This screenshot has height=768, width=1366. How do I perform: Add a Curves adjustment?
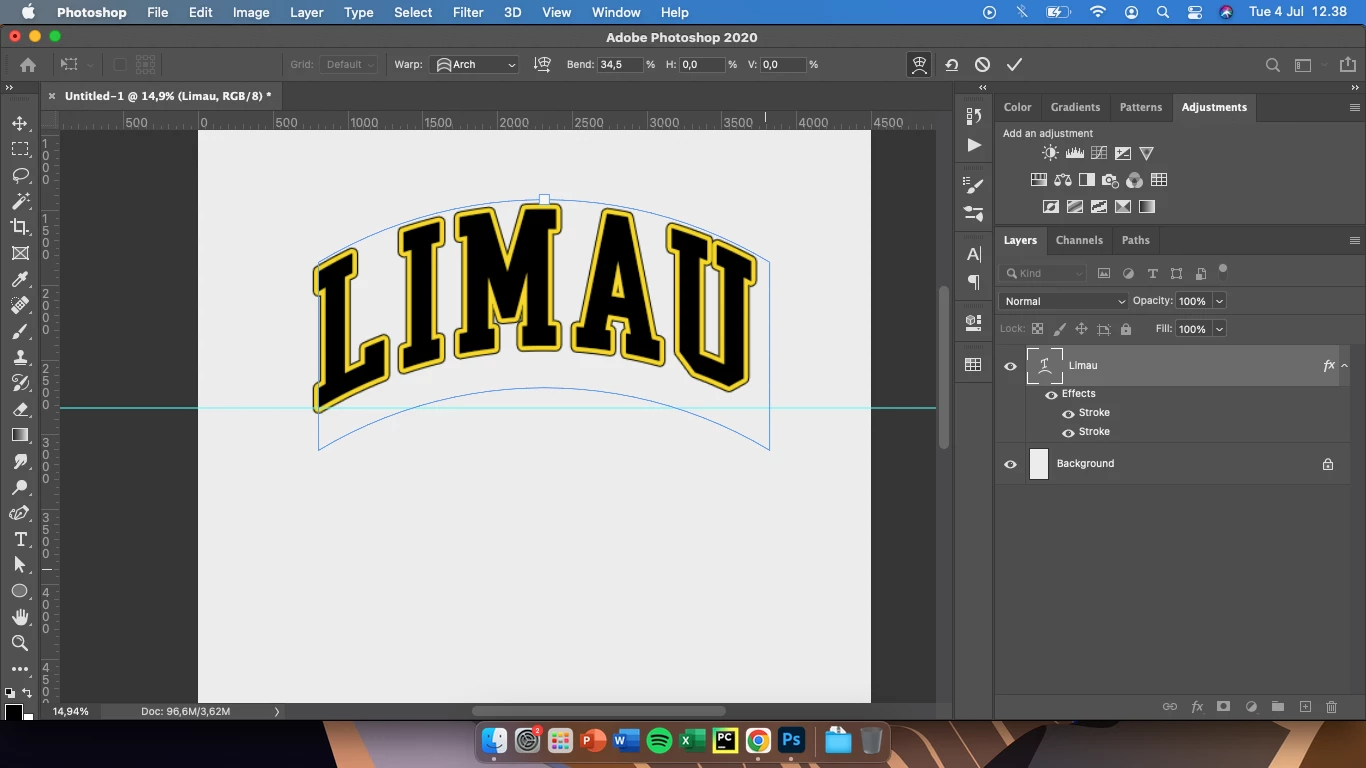[x=1099, y=153]
